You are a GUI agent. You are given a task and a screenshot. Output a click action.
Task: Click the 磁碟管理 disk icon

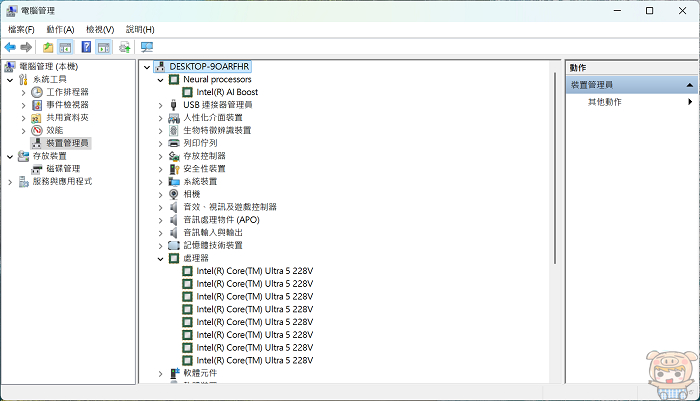click(37, 169)
